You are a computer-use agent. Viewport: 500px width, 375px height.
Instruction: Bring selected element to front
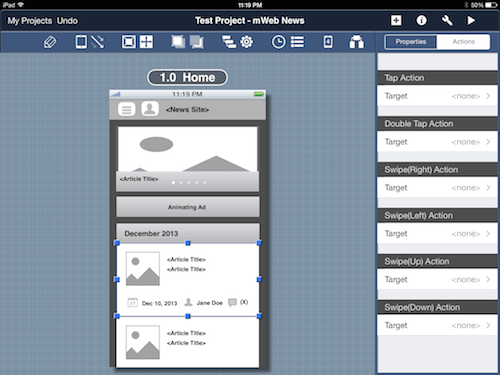[x=178, y=42]
